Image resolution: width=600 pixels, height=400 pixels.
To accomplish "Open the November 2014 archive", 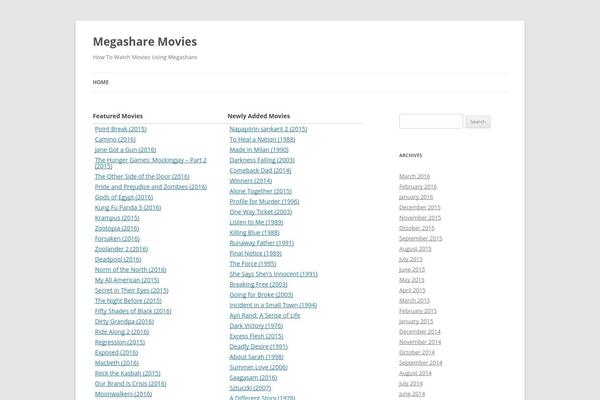I will [420, 342].
